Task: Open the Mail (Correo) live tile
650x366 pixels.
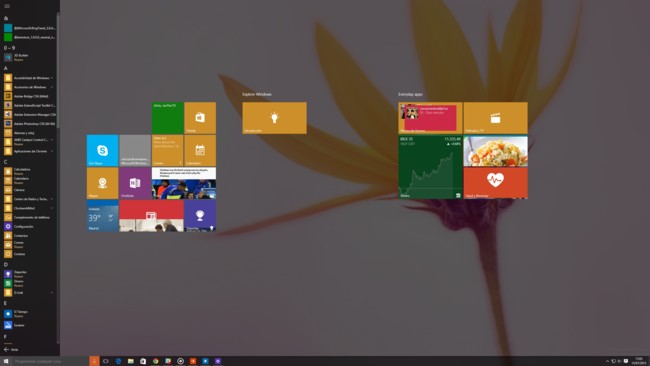Action: point(167,150)
